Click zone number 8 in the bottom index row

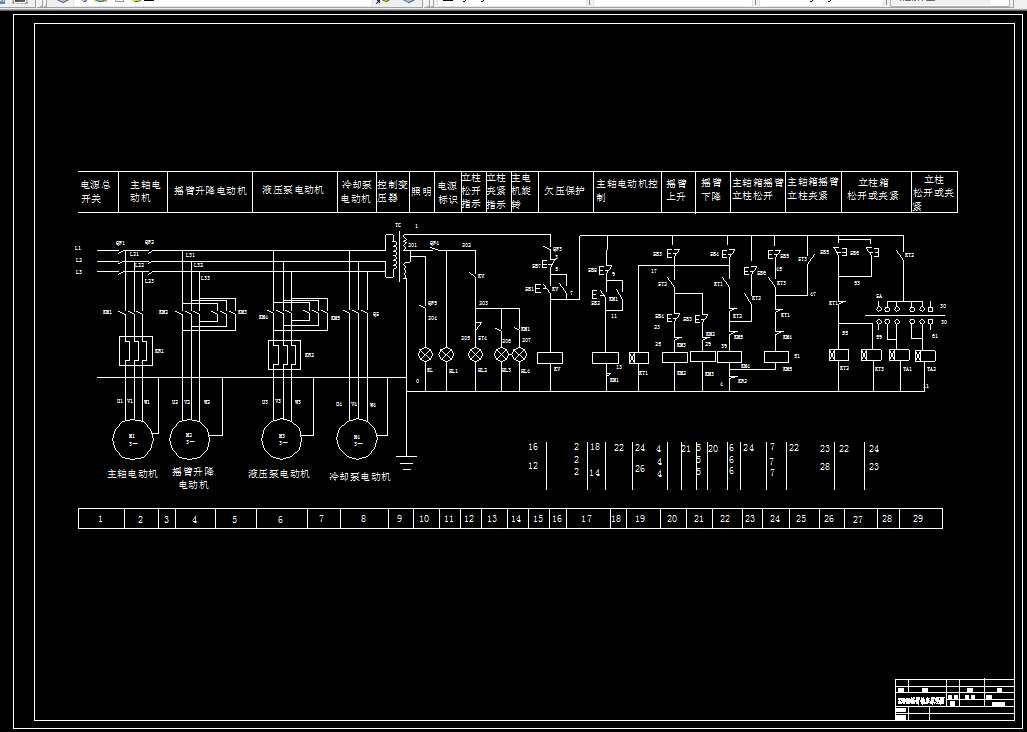coord(364,519)
